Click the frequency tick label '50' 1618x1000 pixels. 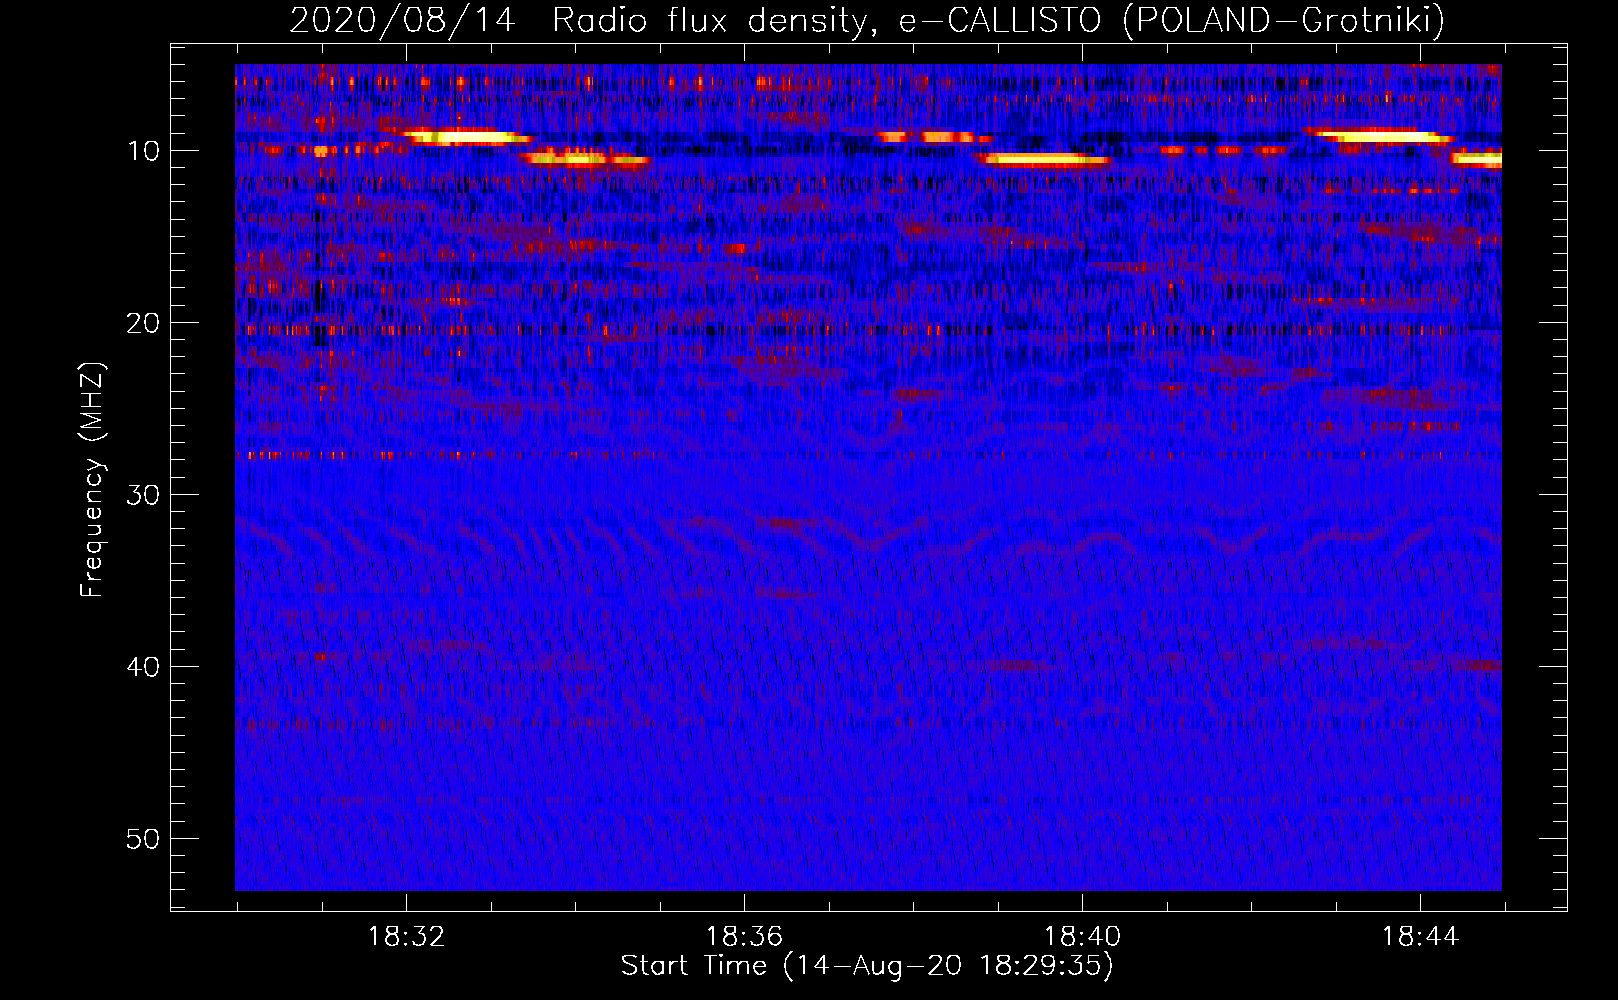144,839
